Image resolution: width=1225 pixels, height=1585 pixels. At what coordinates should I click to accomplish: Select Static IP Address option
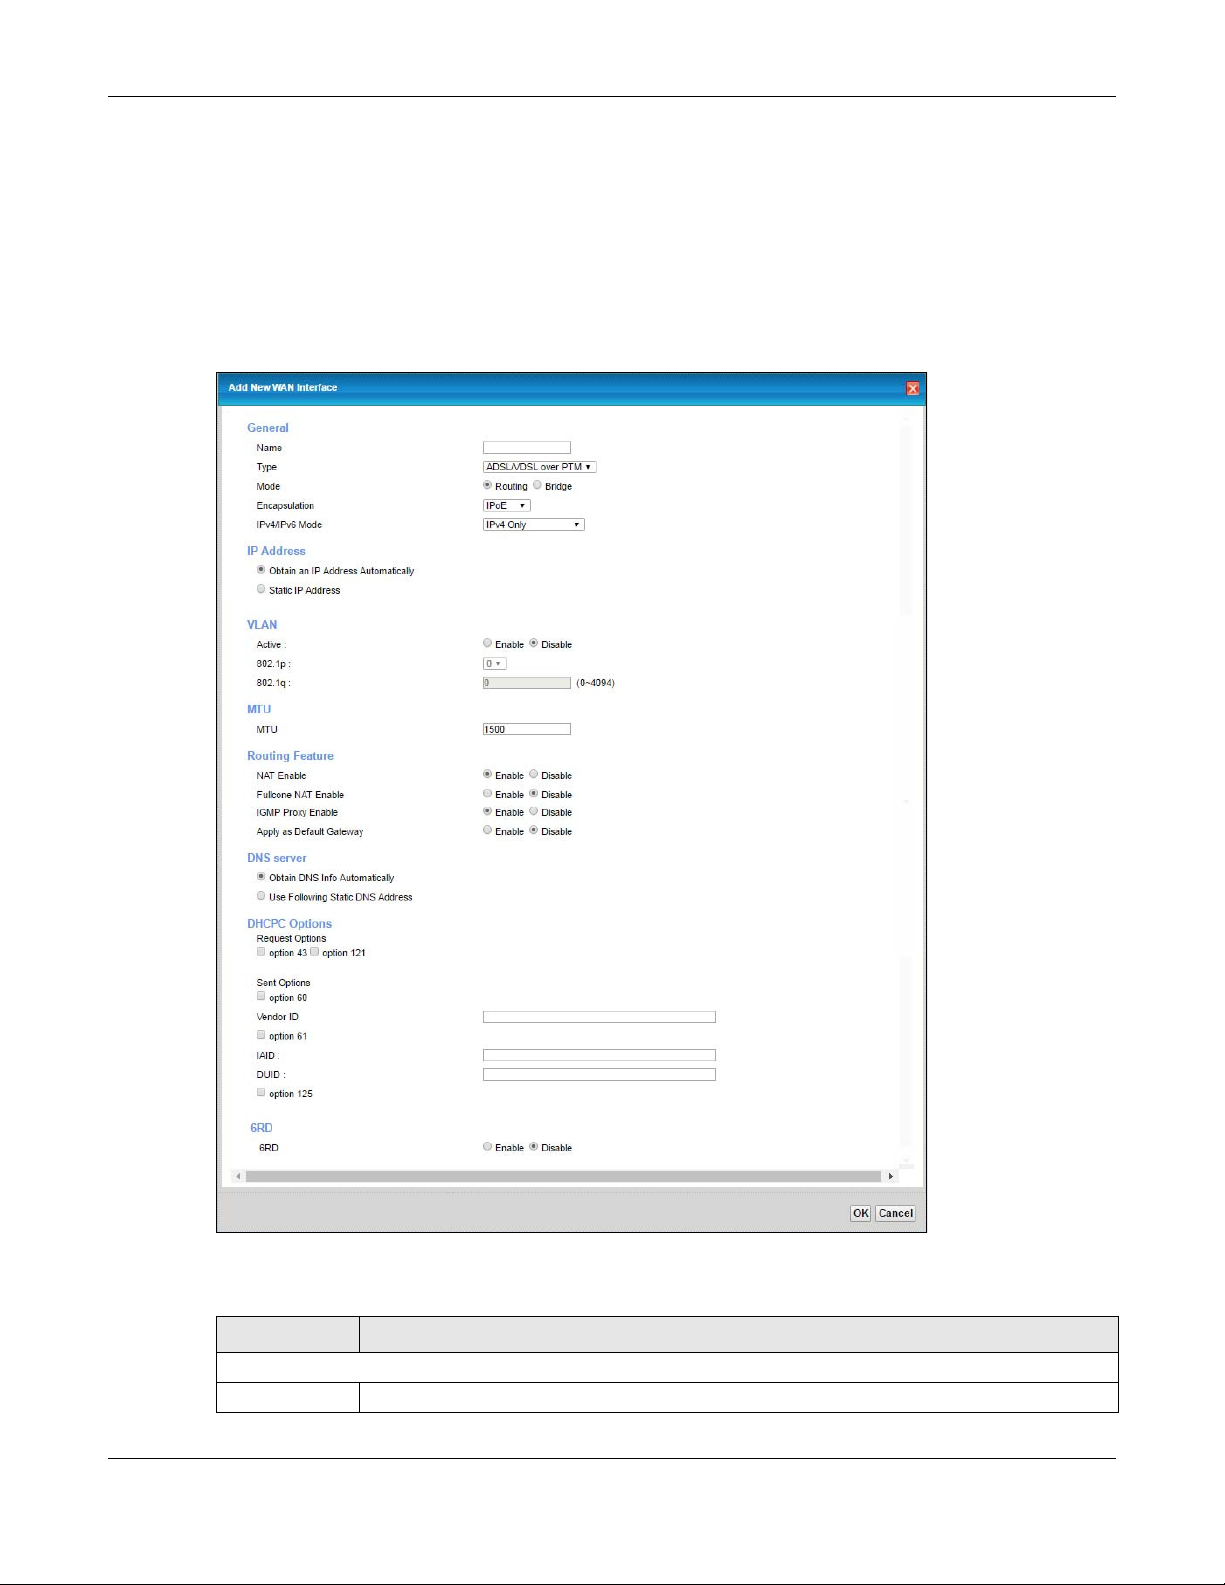coord(261,590)
